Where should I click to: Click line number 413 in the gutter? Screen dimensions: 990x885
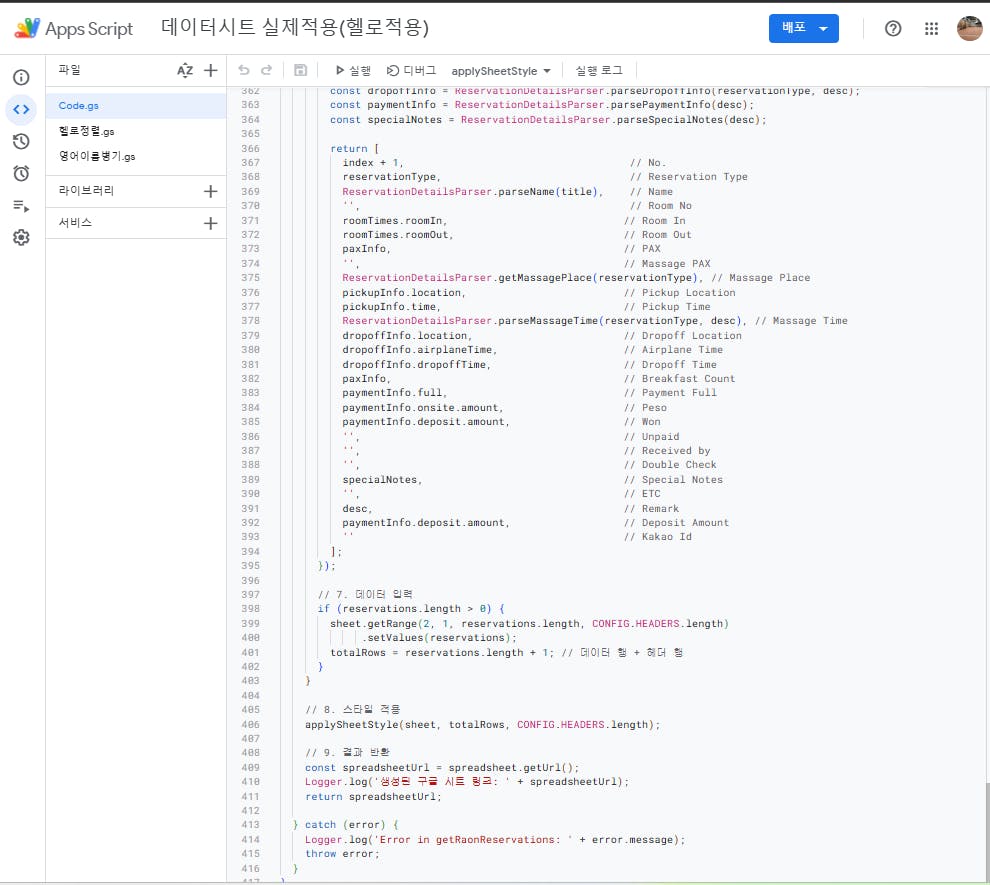(250, 824)
